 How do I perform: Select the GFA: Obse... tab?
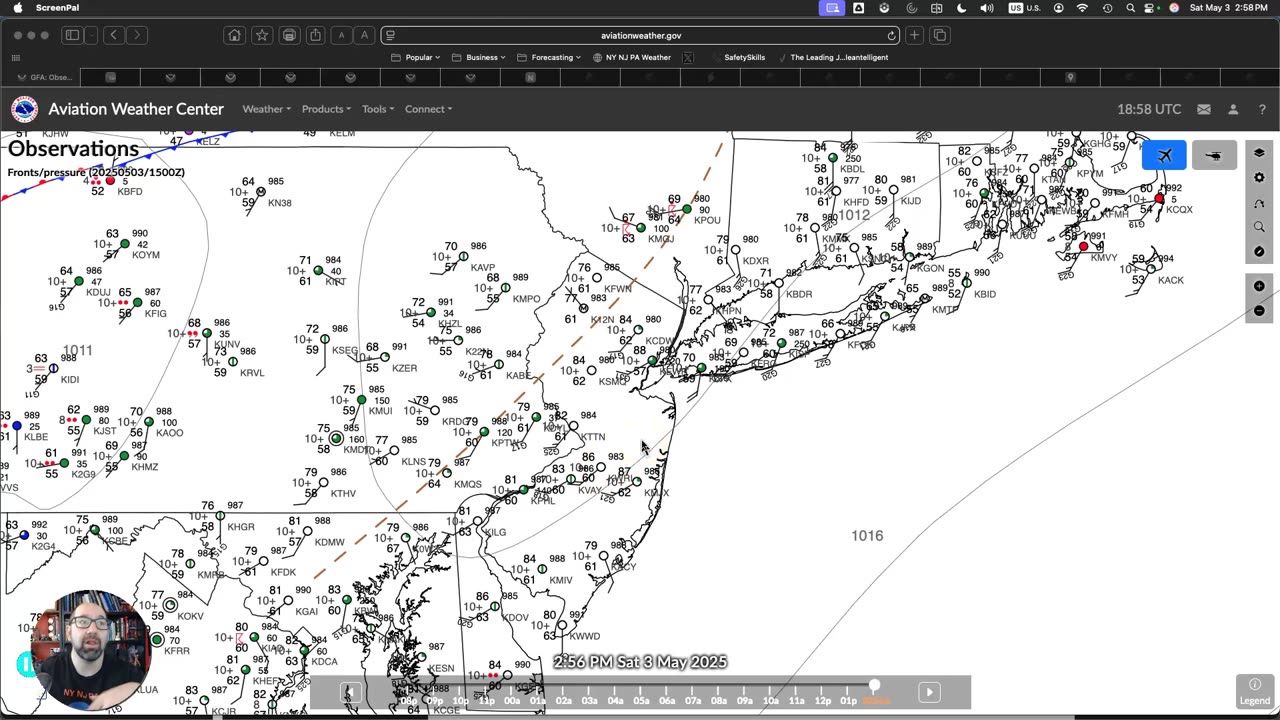(45, 77)
